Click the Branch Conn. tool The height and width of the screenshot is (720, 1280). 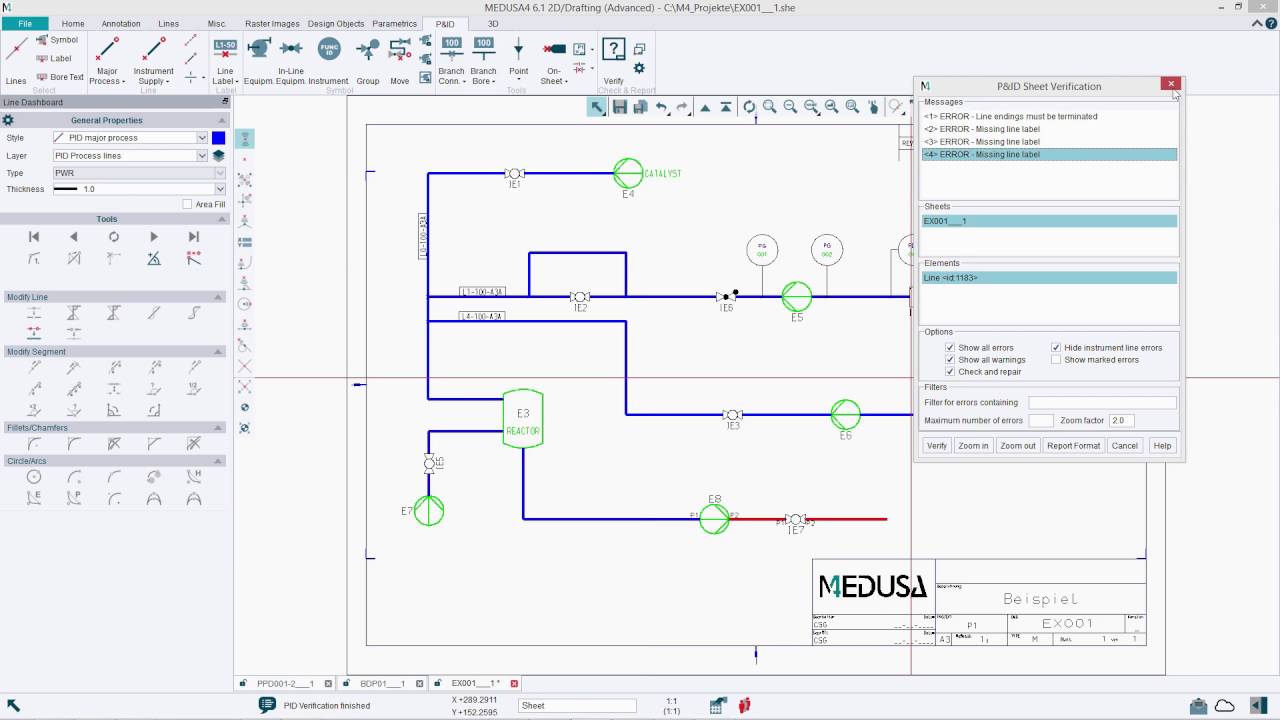(451, 59)
